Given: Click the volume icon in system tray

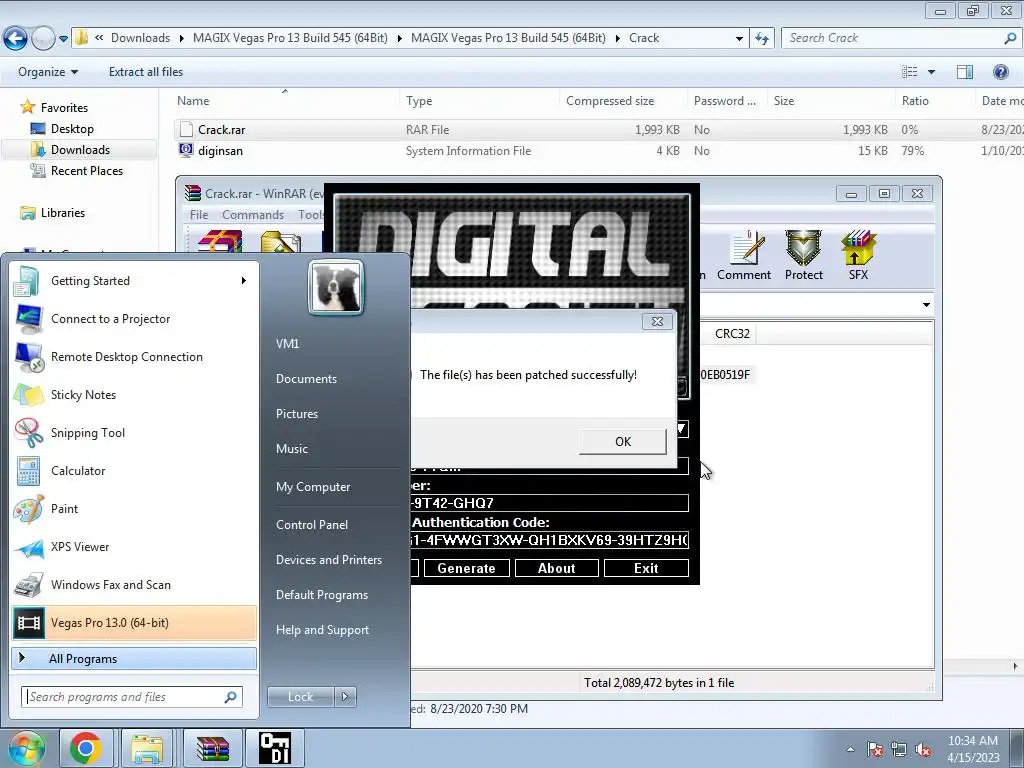Looking at the screenshot, I should [923, 749].
